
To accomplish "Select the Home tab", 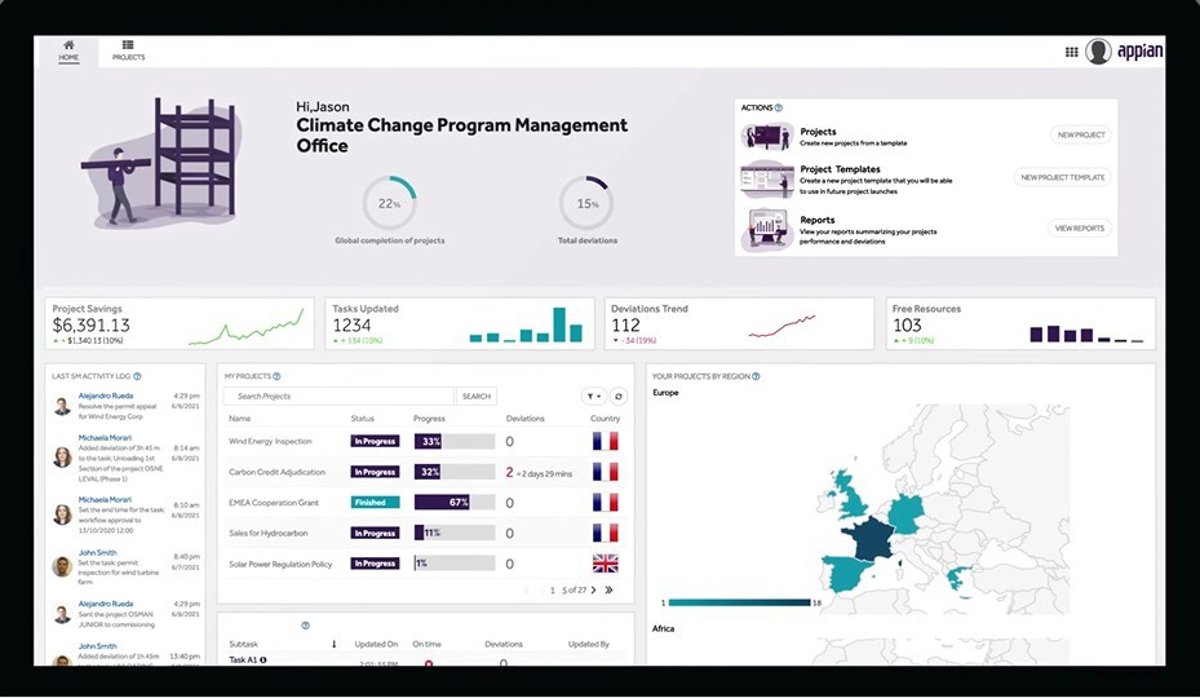I will click(68, 51).
